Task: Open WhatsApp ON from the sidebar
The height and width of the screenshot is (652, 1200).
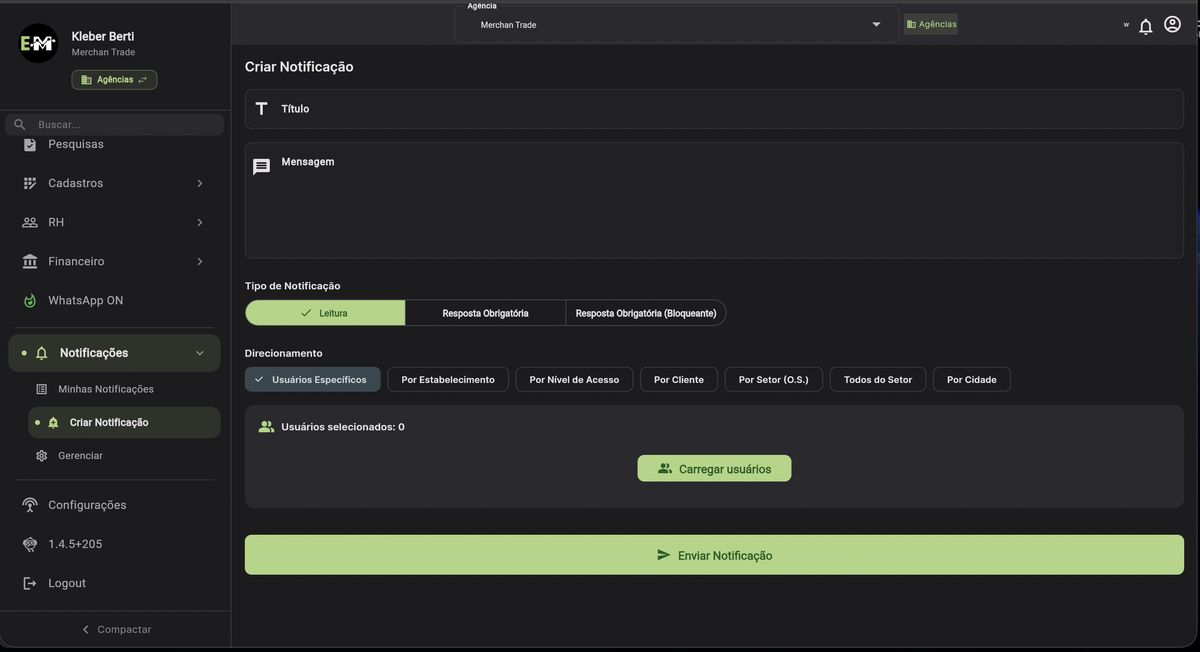Action: [85, 299]
